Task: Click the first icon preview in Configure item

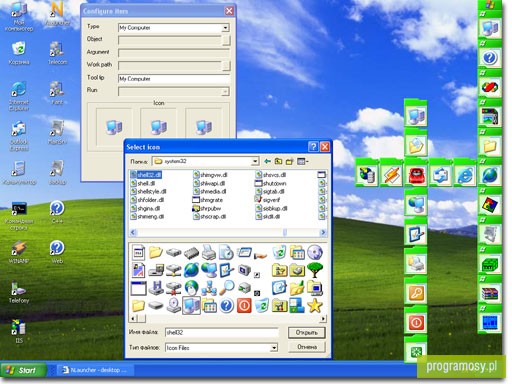Action: pos(114,127)
